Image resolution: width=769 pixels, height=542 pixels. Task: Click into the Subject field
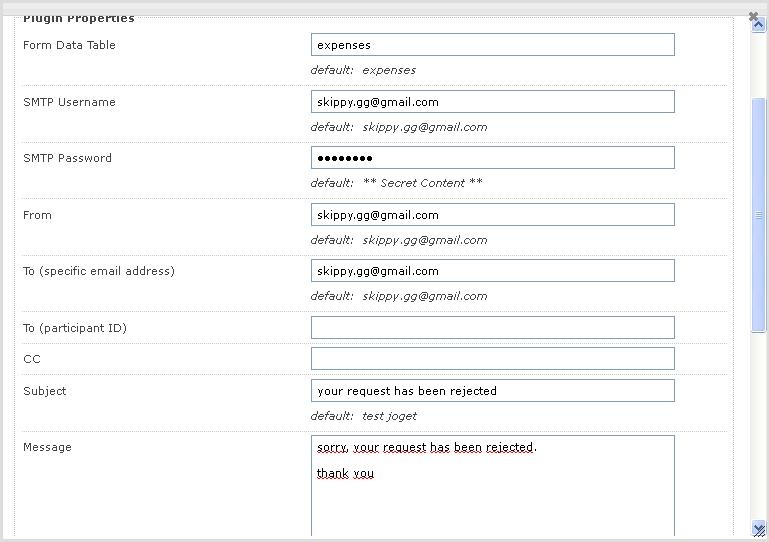click(x=493, y=391)
